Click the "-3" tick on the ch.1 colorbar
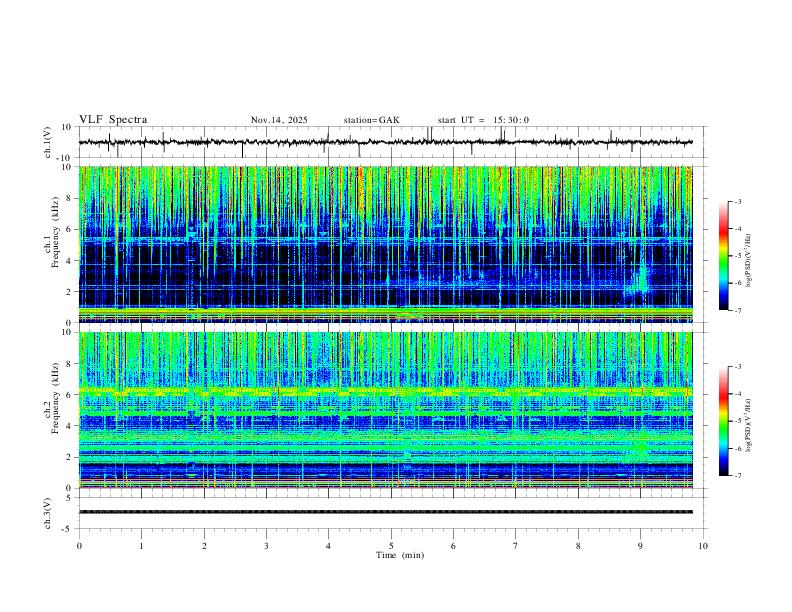This screenshot has height=612, width=792. 737,201
